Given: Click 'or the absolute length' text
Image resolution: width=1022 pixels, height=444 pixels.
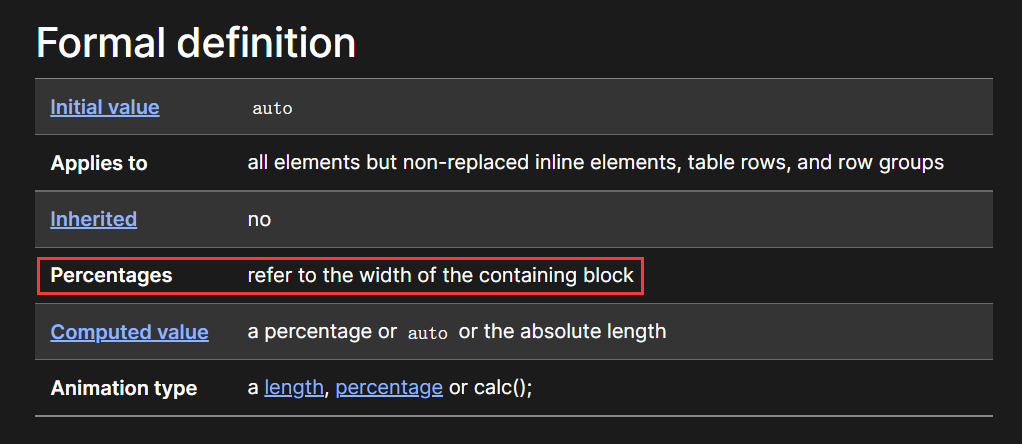Looking at the screenshot, I should (x=562, y=331).
